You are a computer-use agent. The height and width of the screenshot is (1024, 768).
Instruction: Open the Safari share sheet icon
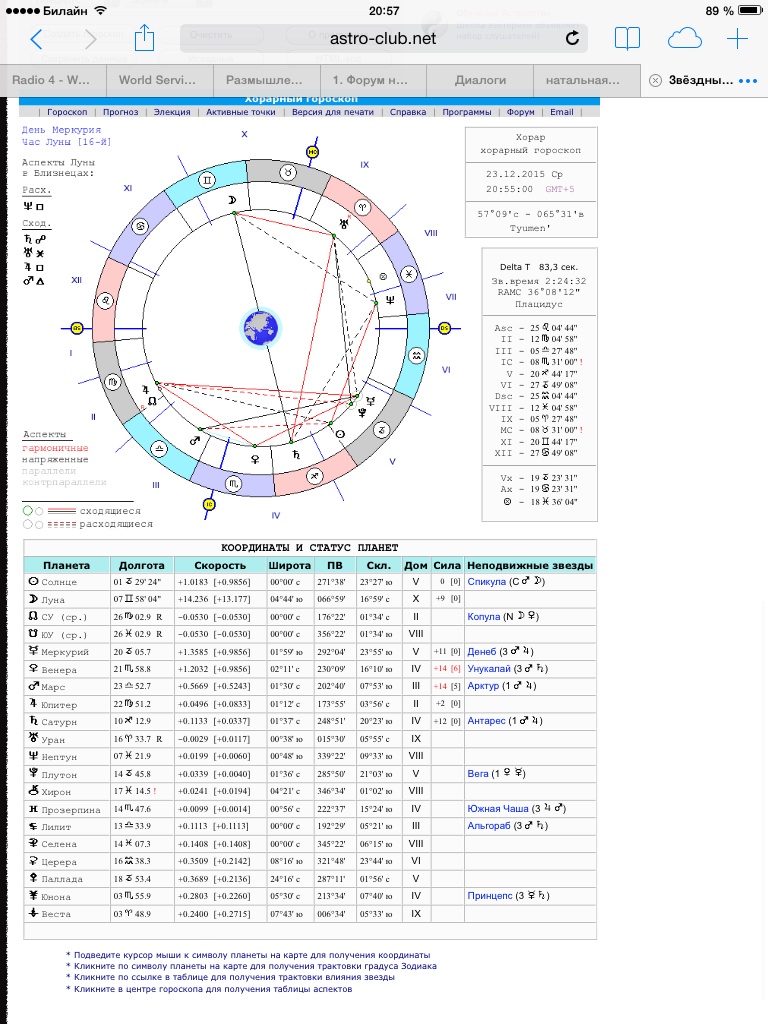(144, 37)
